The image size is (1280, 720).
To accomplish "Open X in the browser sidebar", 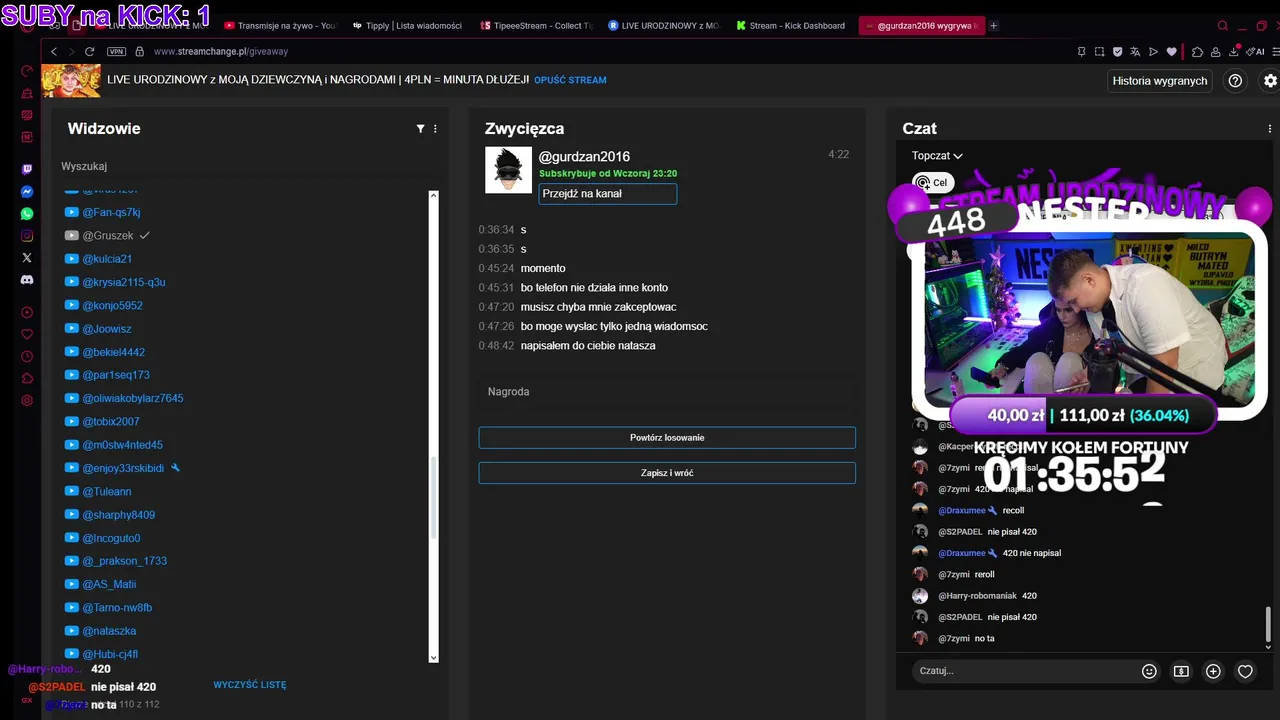I will click(27, 258).
